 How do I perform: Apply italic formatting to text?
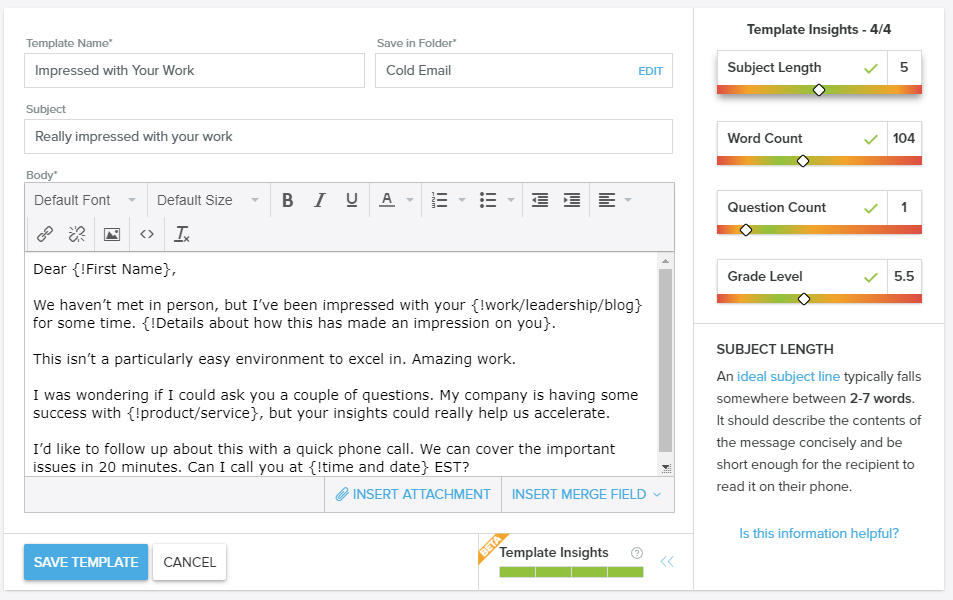click(319, 200)
